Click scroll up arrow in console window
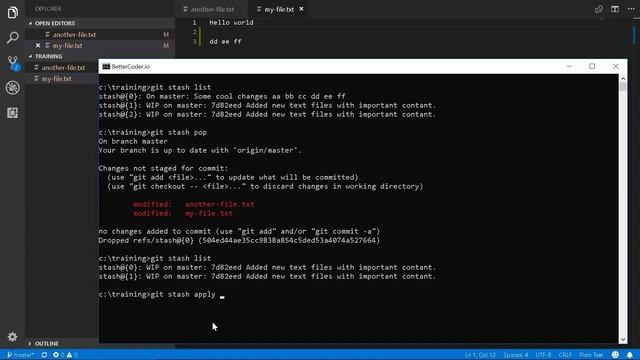 click(x=623, y=78)
